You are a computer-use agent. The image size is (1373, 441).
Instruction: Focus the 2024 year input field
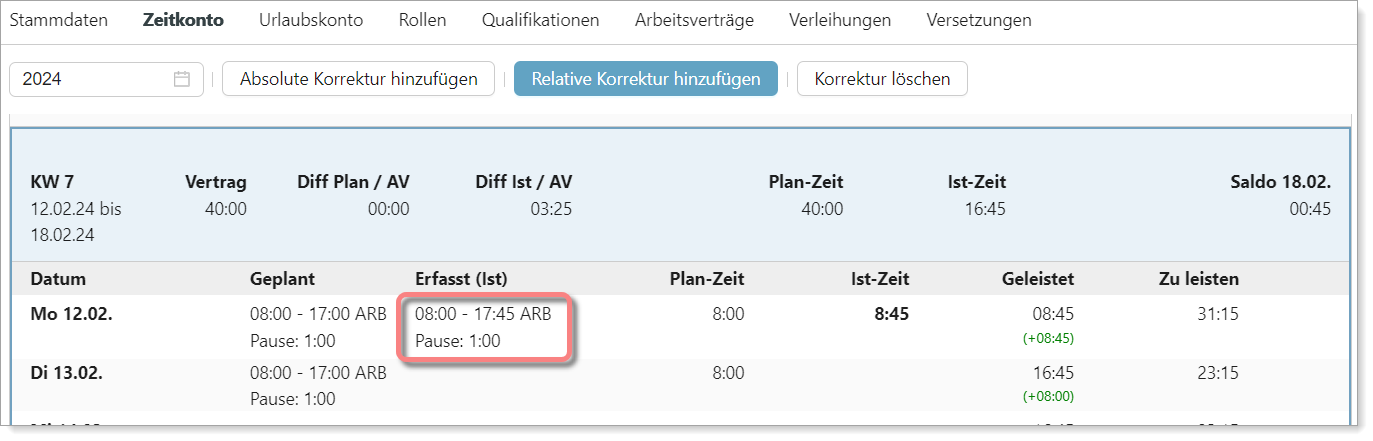click(x=106, y=79)
